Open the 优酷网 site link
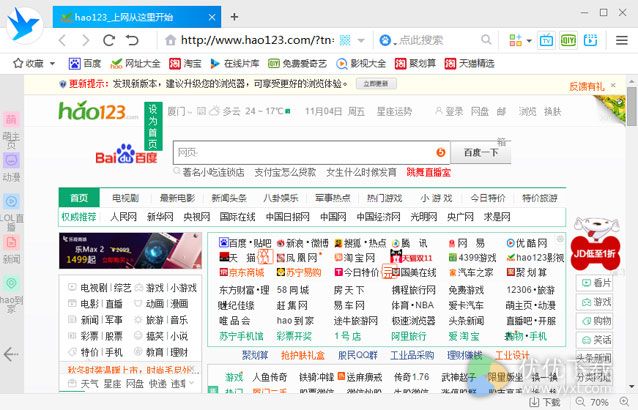The height and width of the screenshot is (410, 638). click(x=527, y=243)
